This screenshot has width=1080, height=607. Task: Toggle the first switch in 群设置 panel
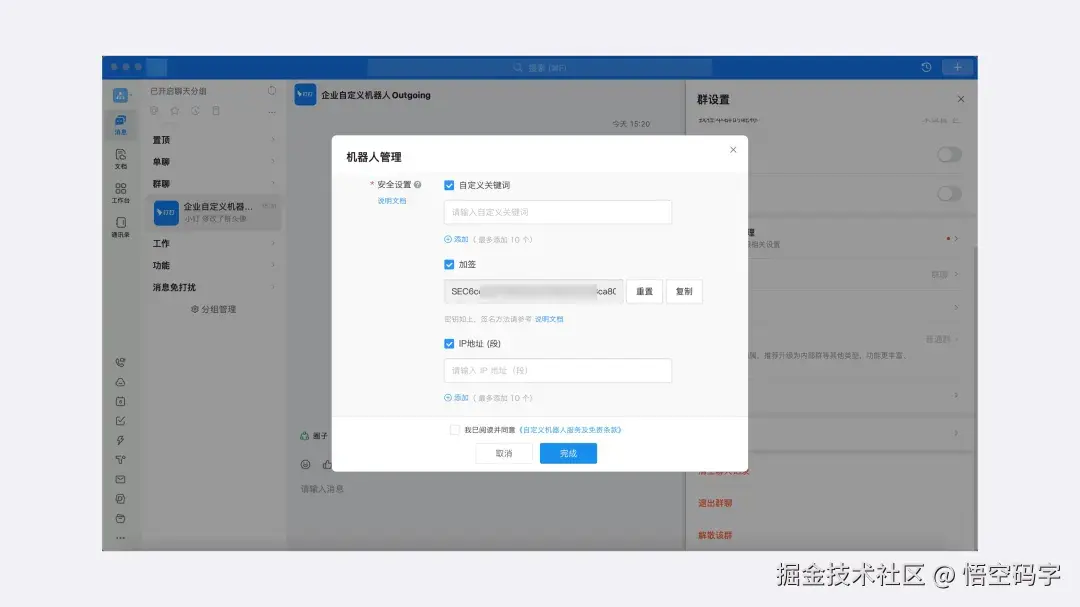tap(949, 154)
